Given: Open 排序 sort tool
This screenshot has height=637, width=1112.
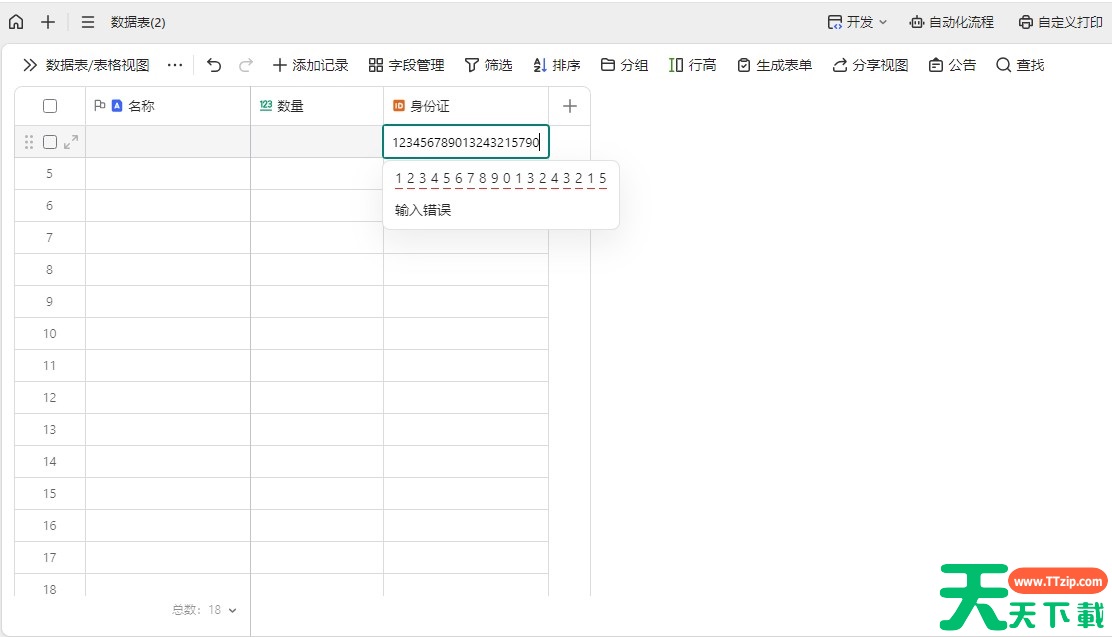Looking at the screenshot, I should [x=556, y=65].
